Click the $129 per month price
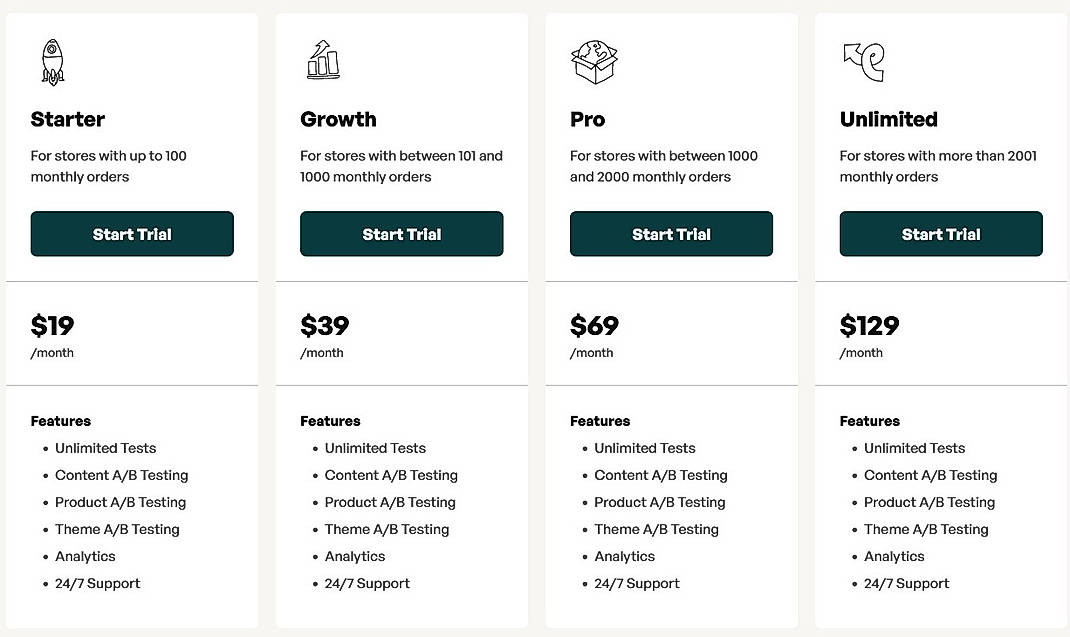Screen dimensions: 1070x637 click(x=870, y=325)
